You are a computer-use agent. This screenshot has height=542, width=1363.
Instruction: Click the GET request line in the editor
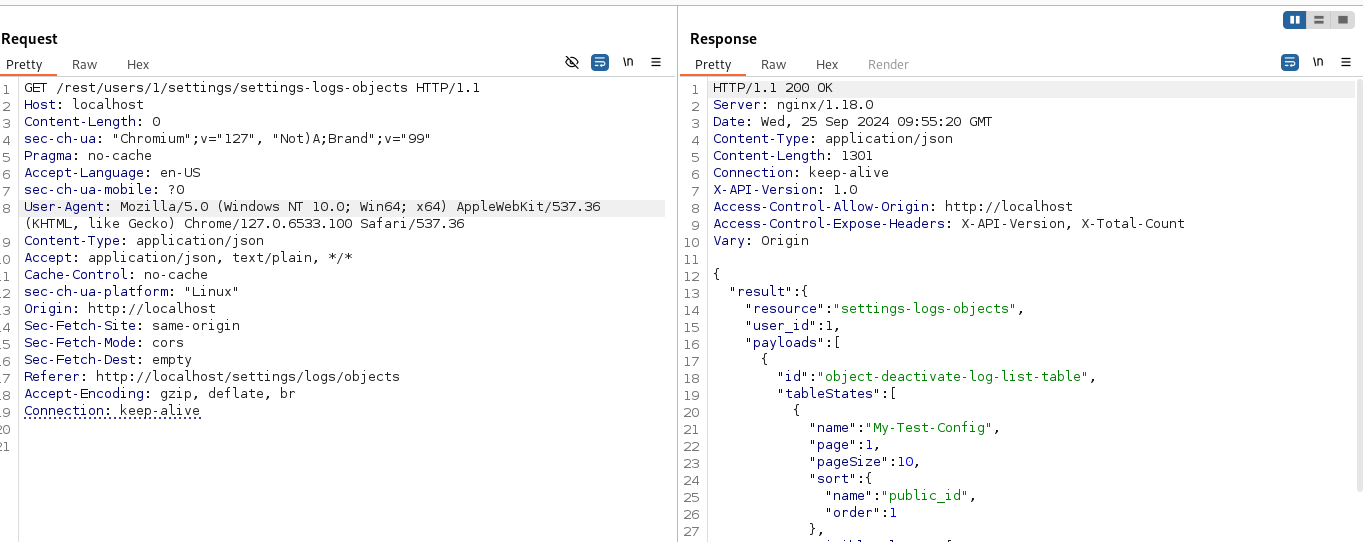252,87
